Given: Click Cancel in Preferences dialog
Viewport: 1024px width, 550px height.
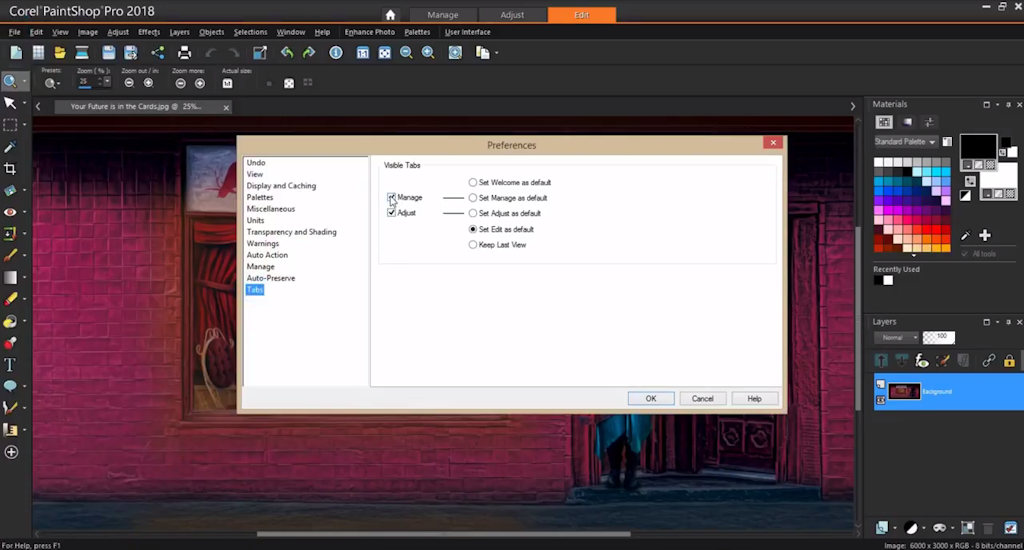Looking at the screenshot, I should pyautogui.click(x=703, y=398).
